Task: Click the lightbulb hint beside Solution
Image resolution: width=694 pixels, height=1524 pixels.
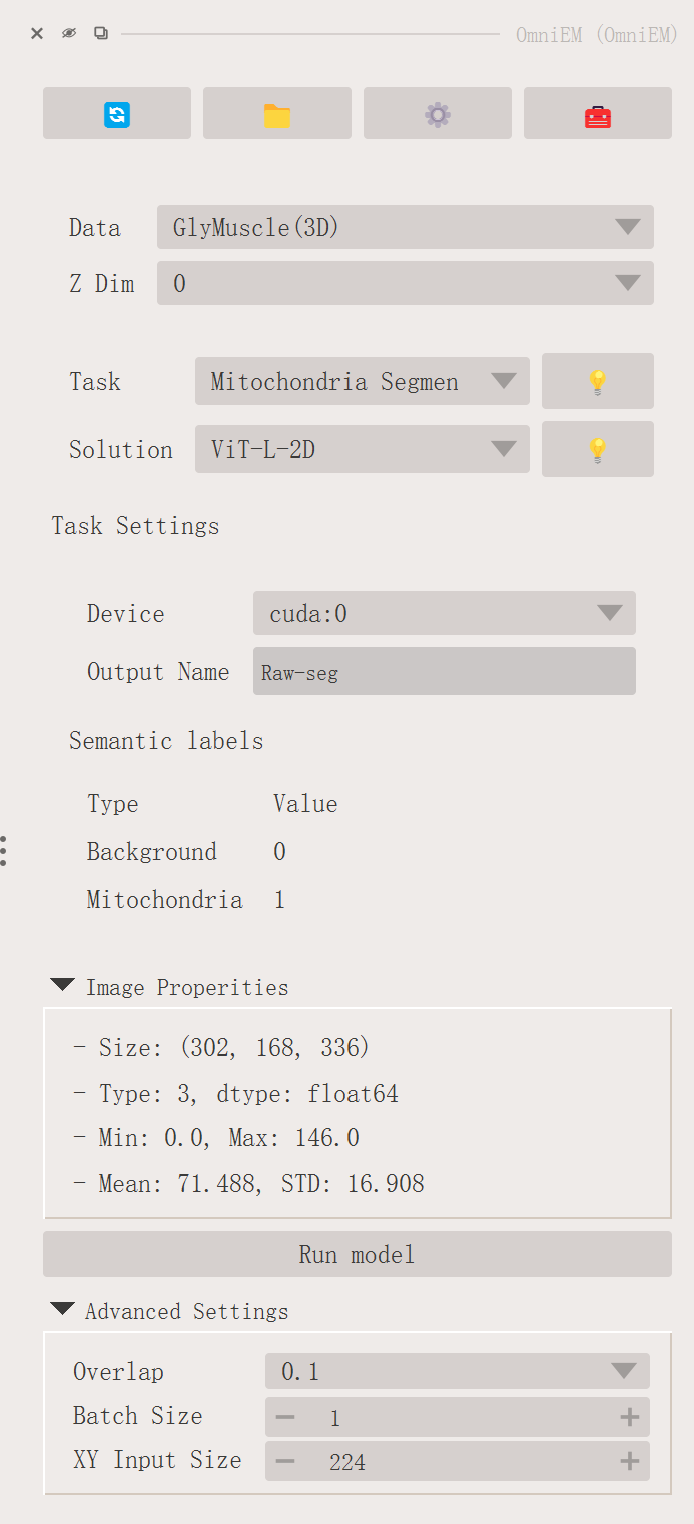Action: coord(597,449)
